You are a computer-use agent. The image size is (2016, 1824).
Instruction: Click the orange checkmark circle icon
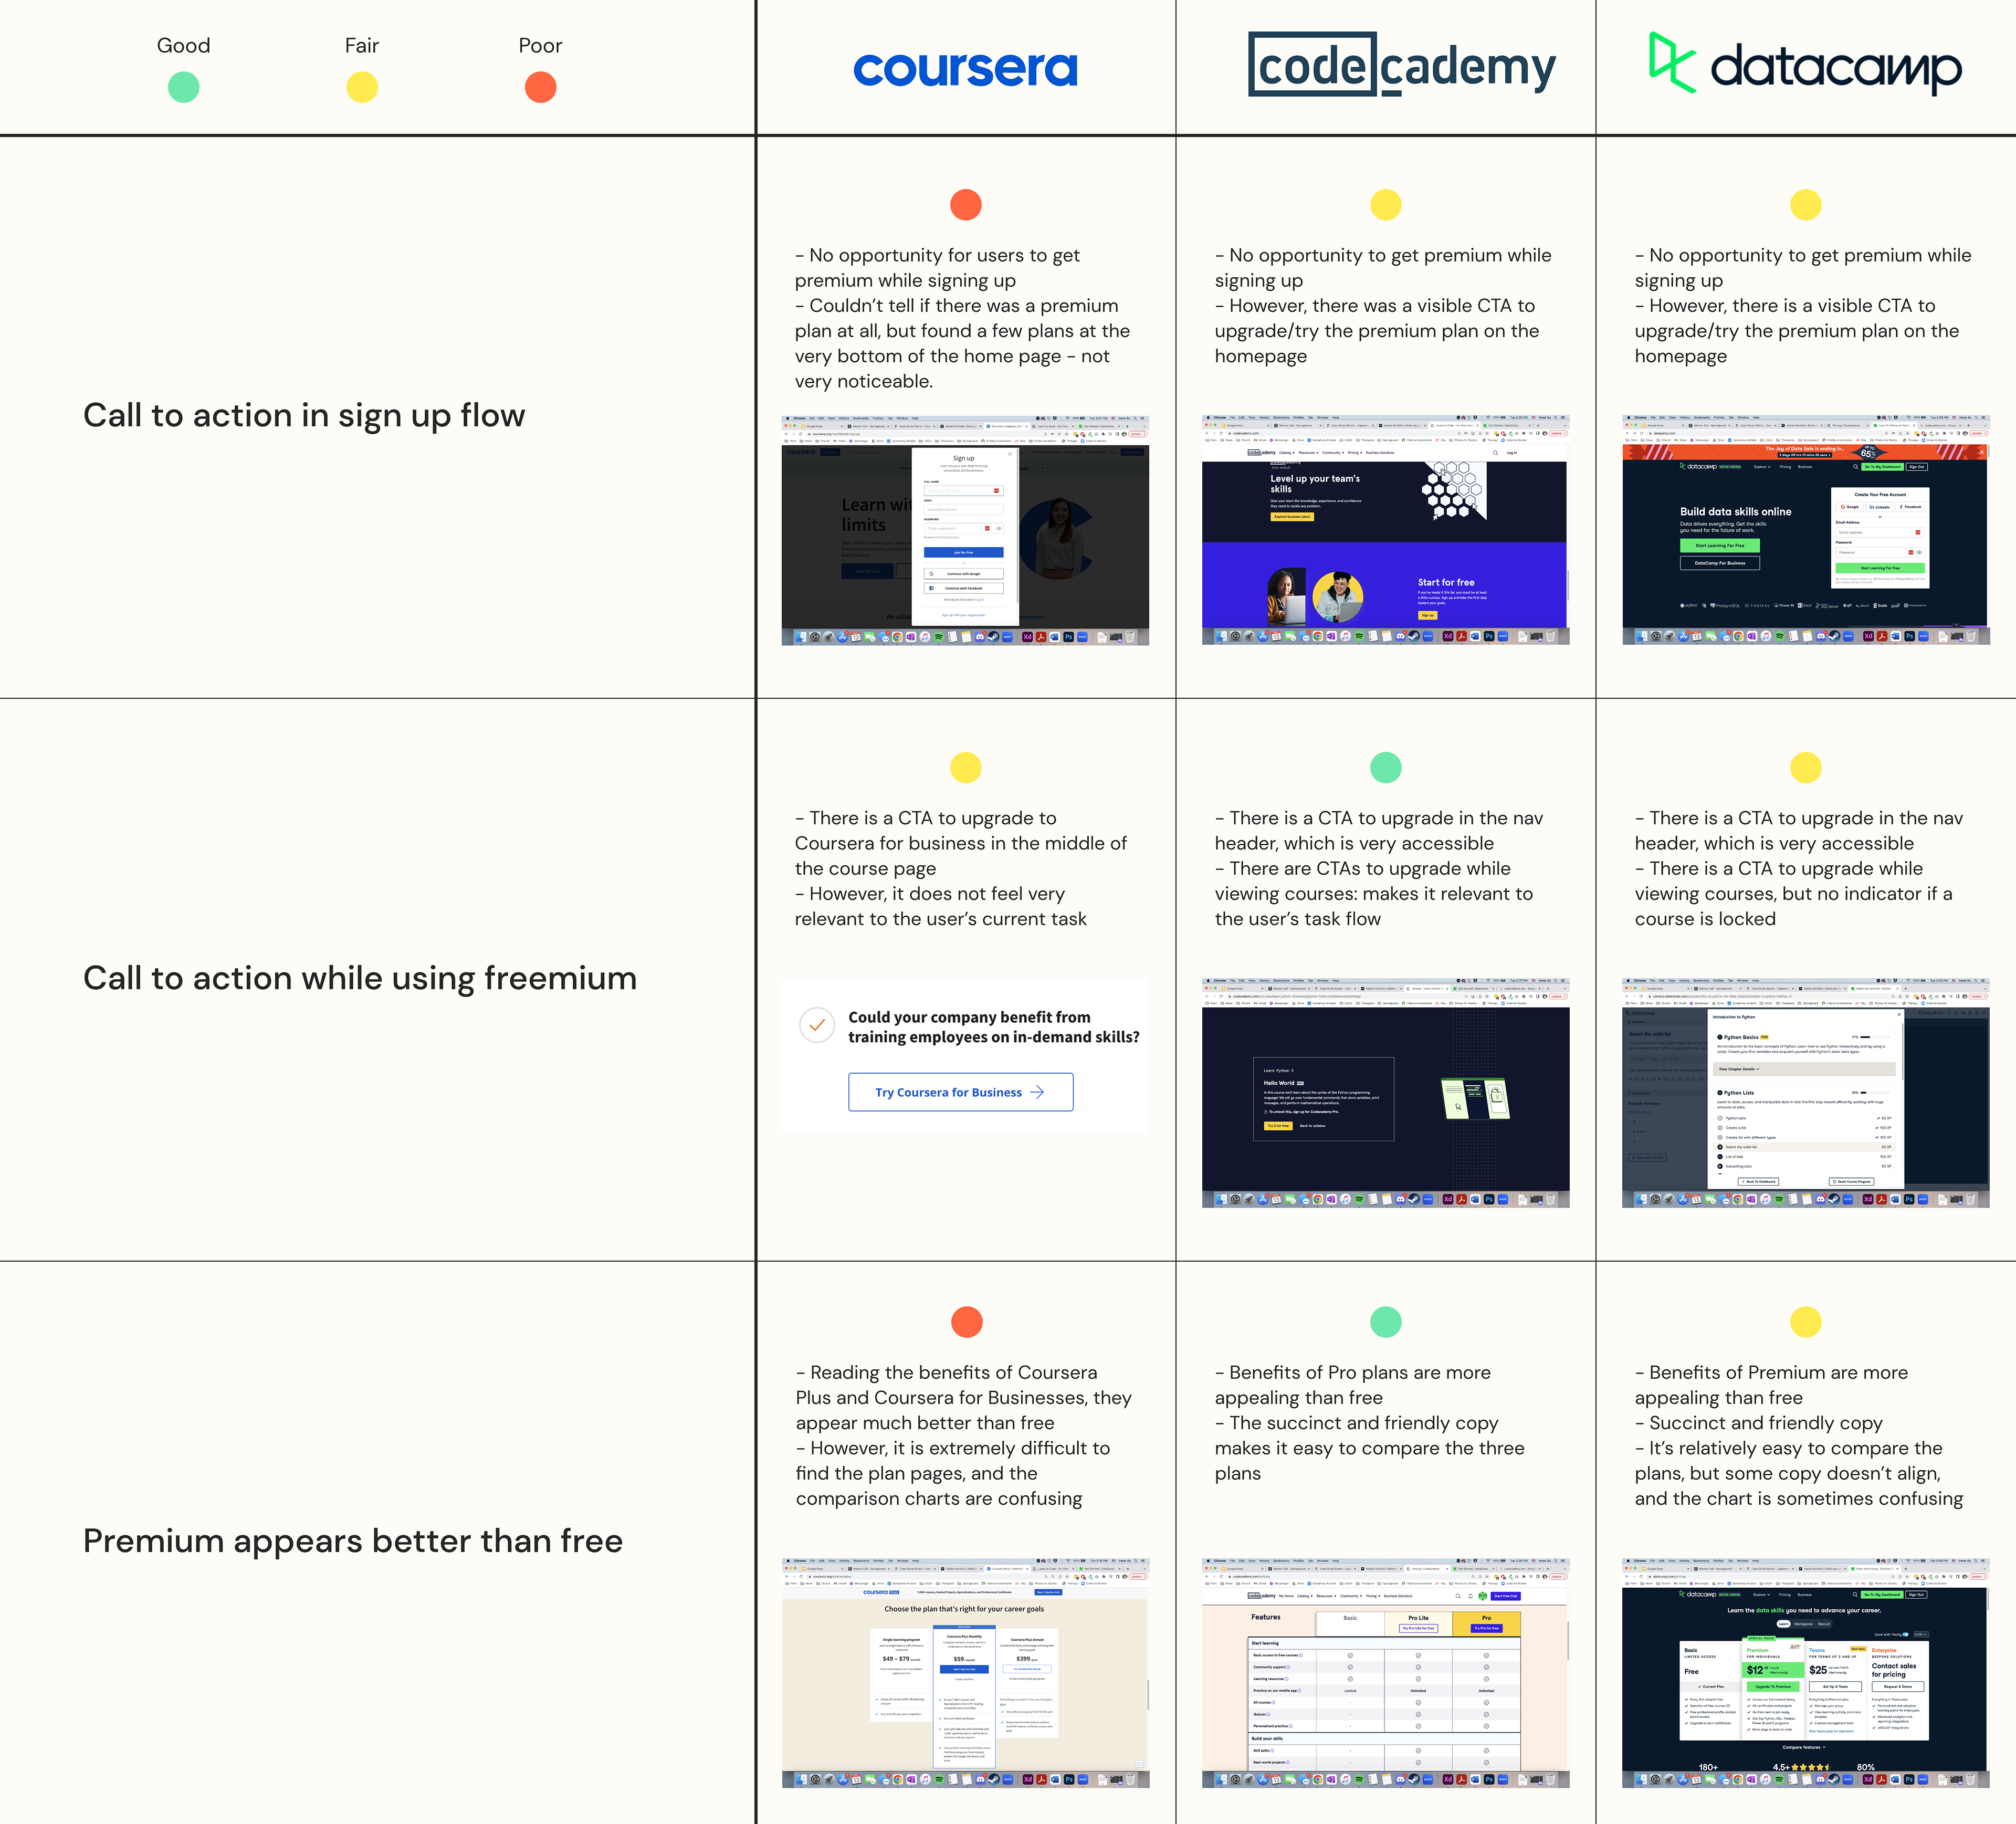click(817, 1025)
